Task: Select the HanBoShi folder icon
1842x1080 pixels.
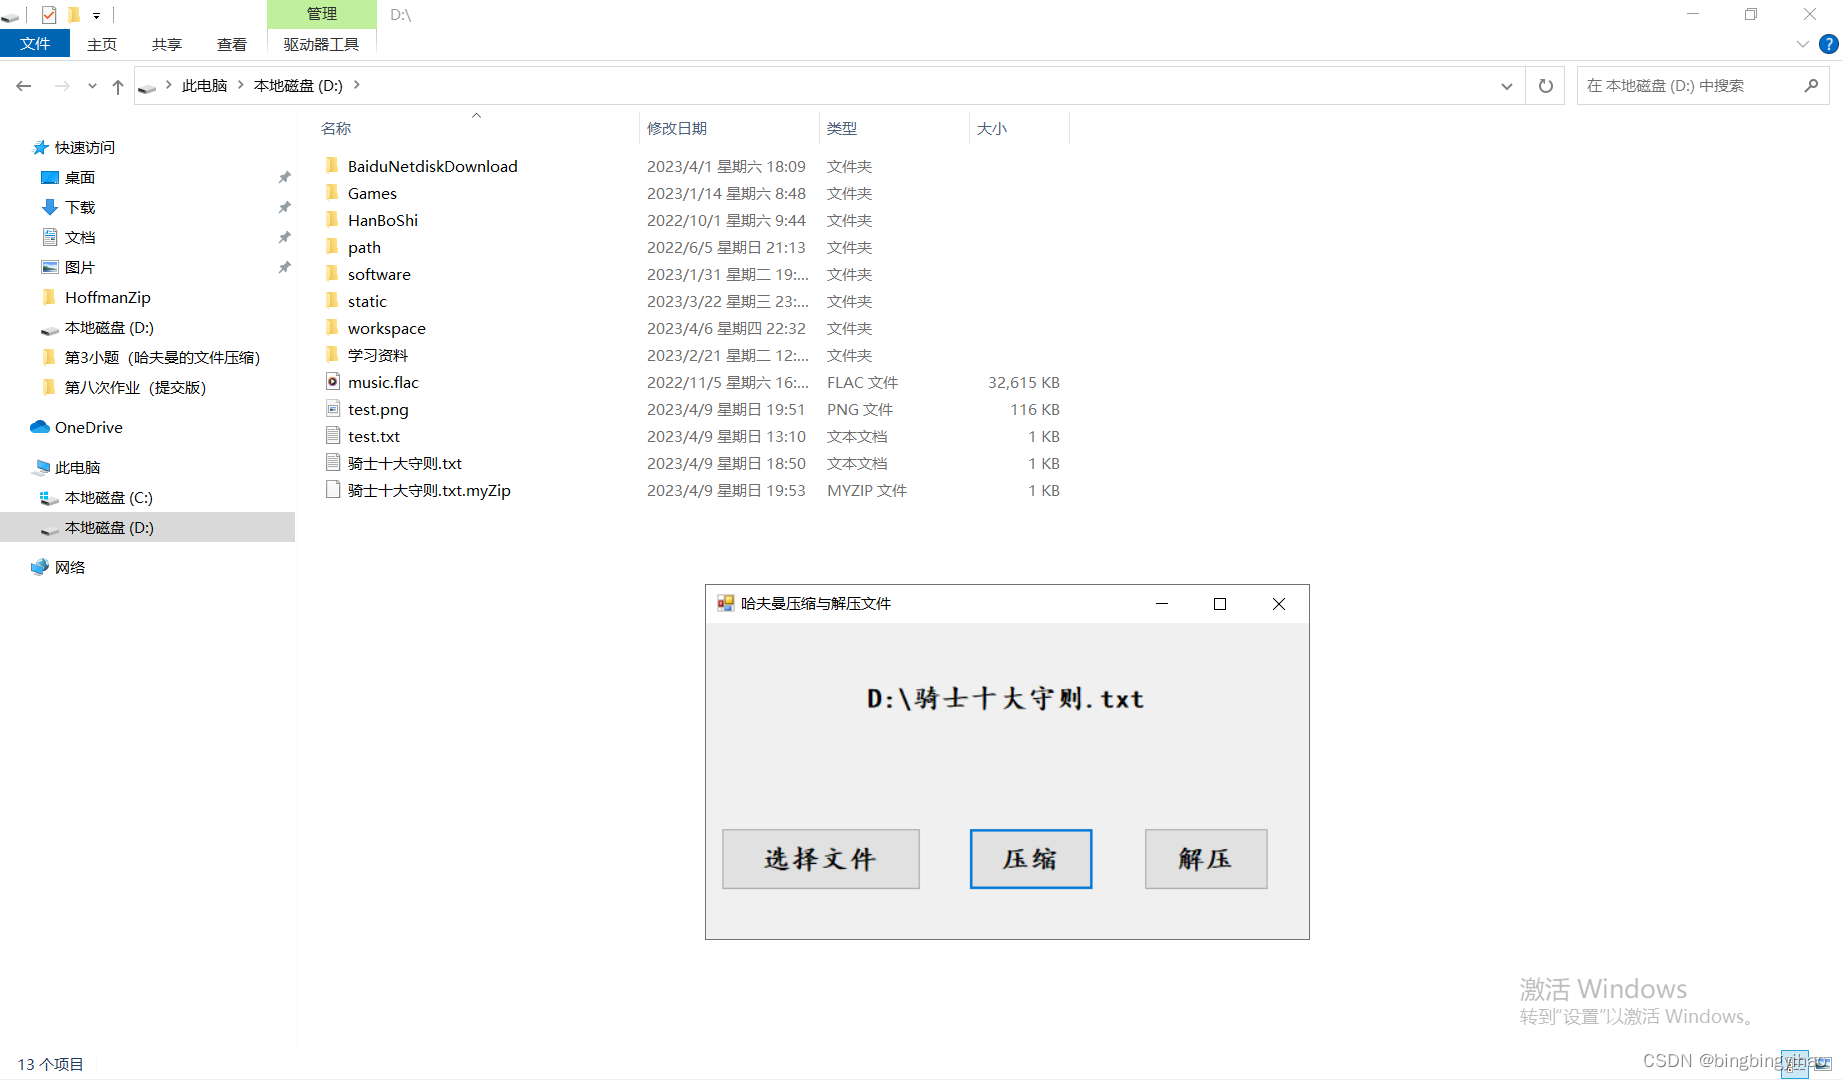Action: coord(332,219)
